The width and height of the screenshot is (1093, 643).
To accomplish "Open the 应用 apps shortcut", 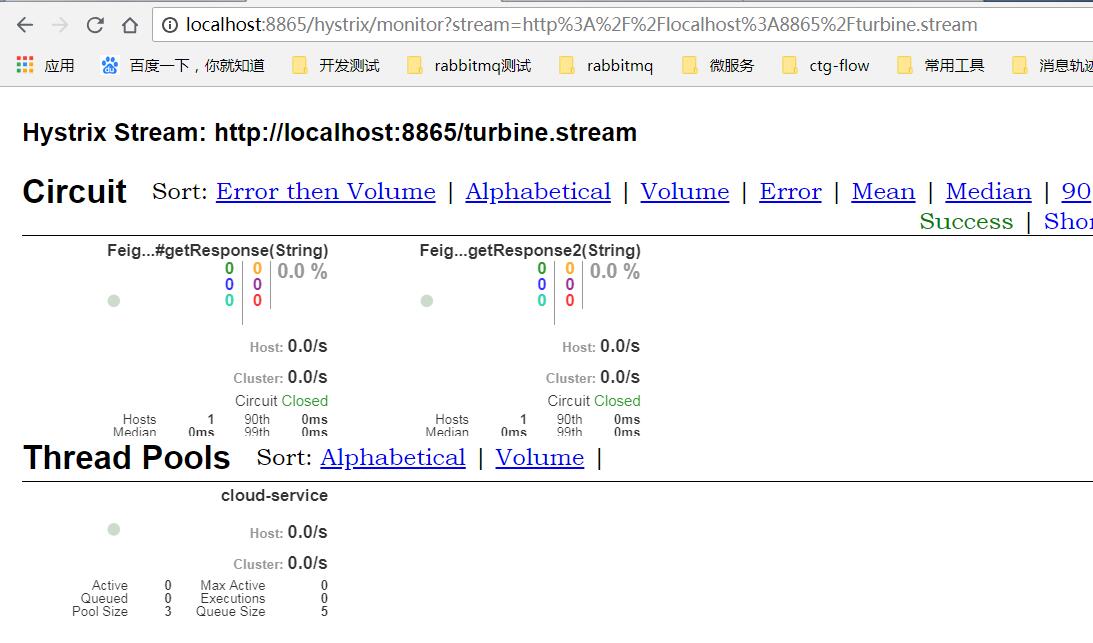I will (x=45, y=66).
